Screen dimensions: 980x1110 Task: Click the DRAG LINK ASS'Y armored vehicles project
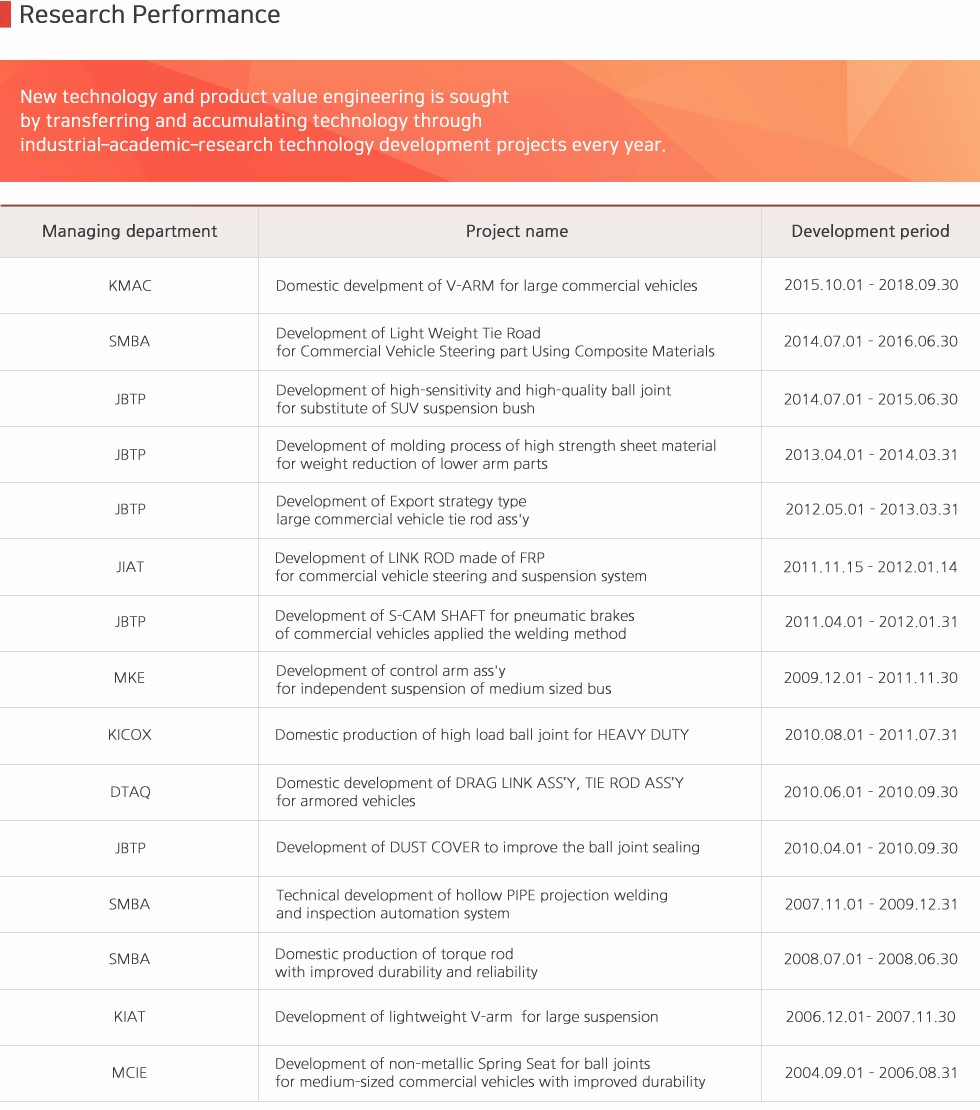click(479, 791)
